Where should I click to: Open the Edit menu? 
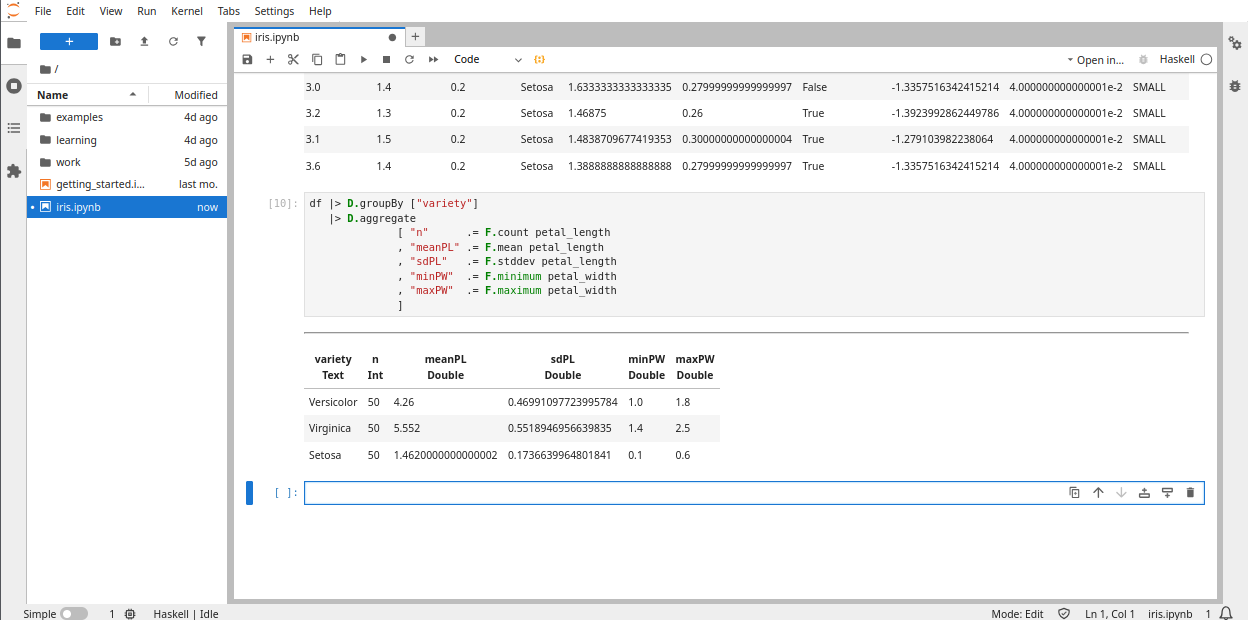(75, 11)
